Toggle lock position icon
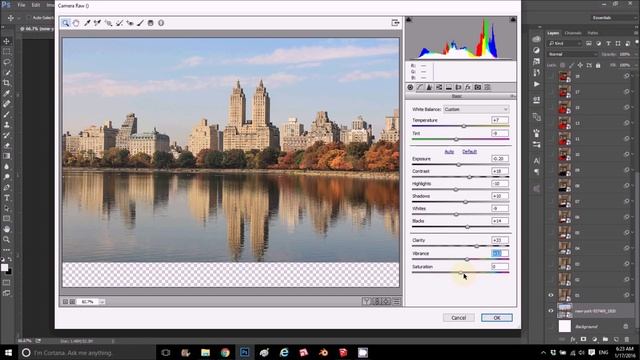 [x=580, y=65]
